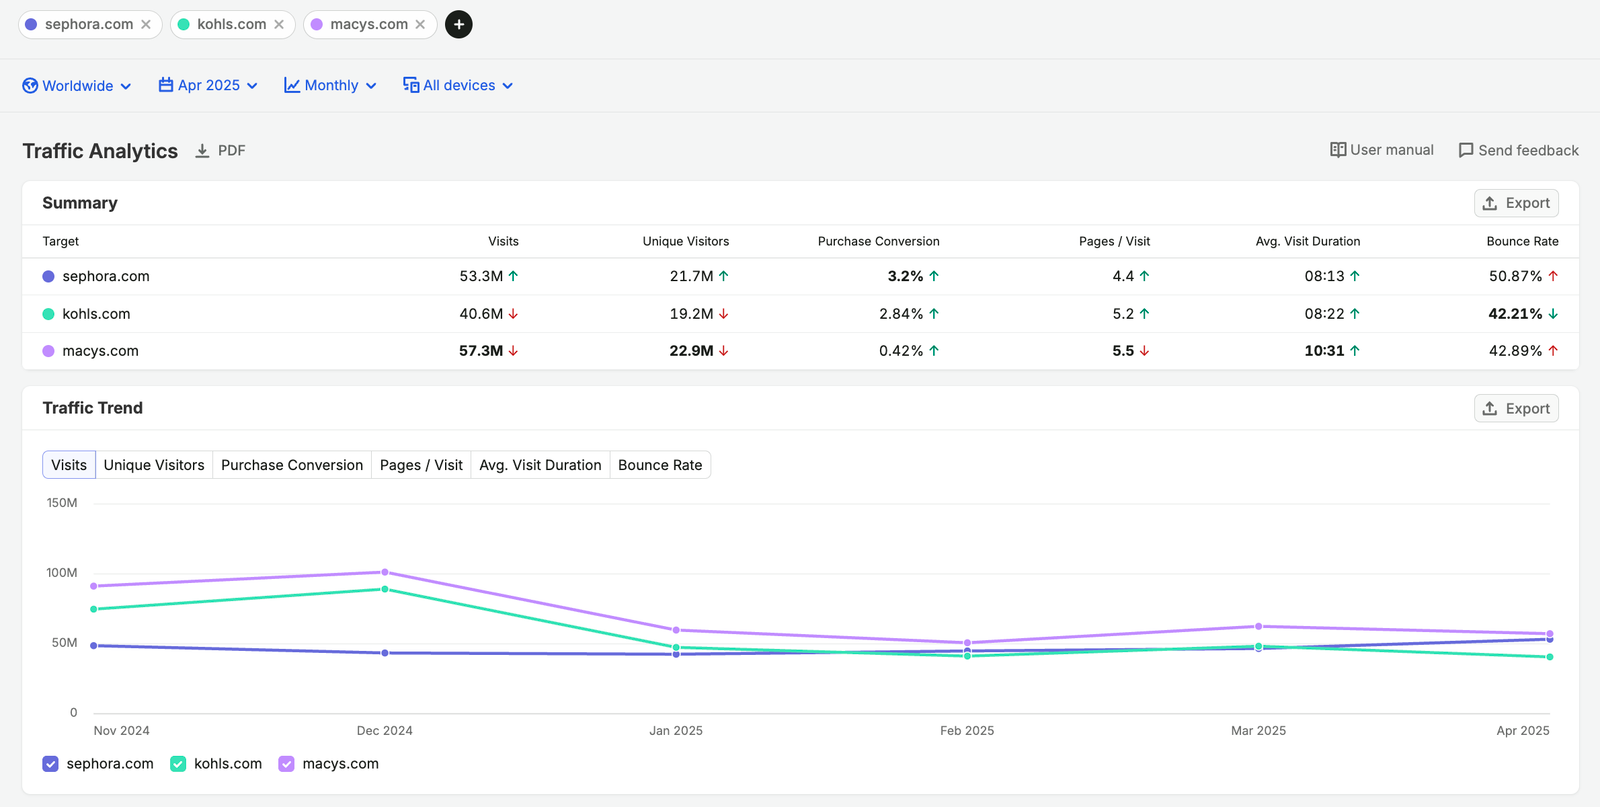The image size is (1600, 807).
Task: Add another domain with plus icon
Action: point(459,24)
